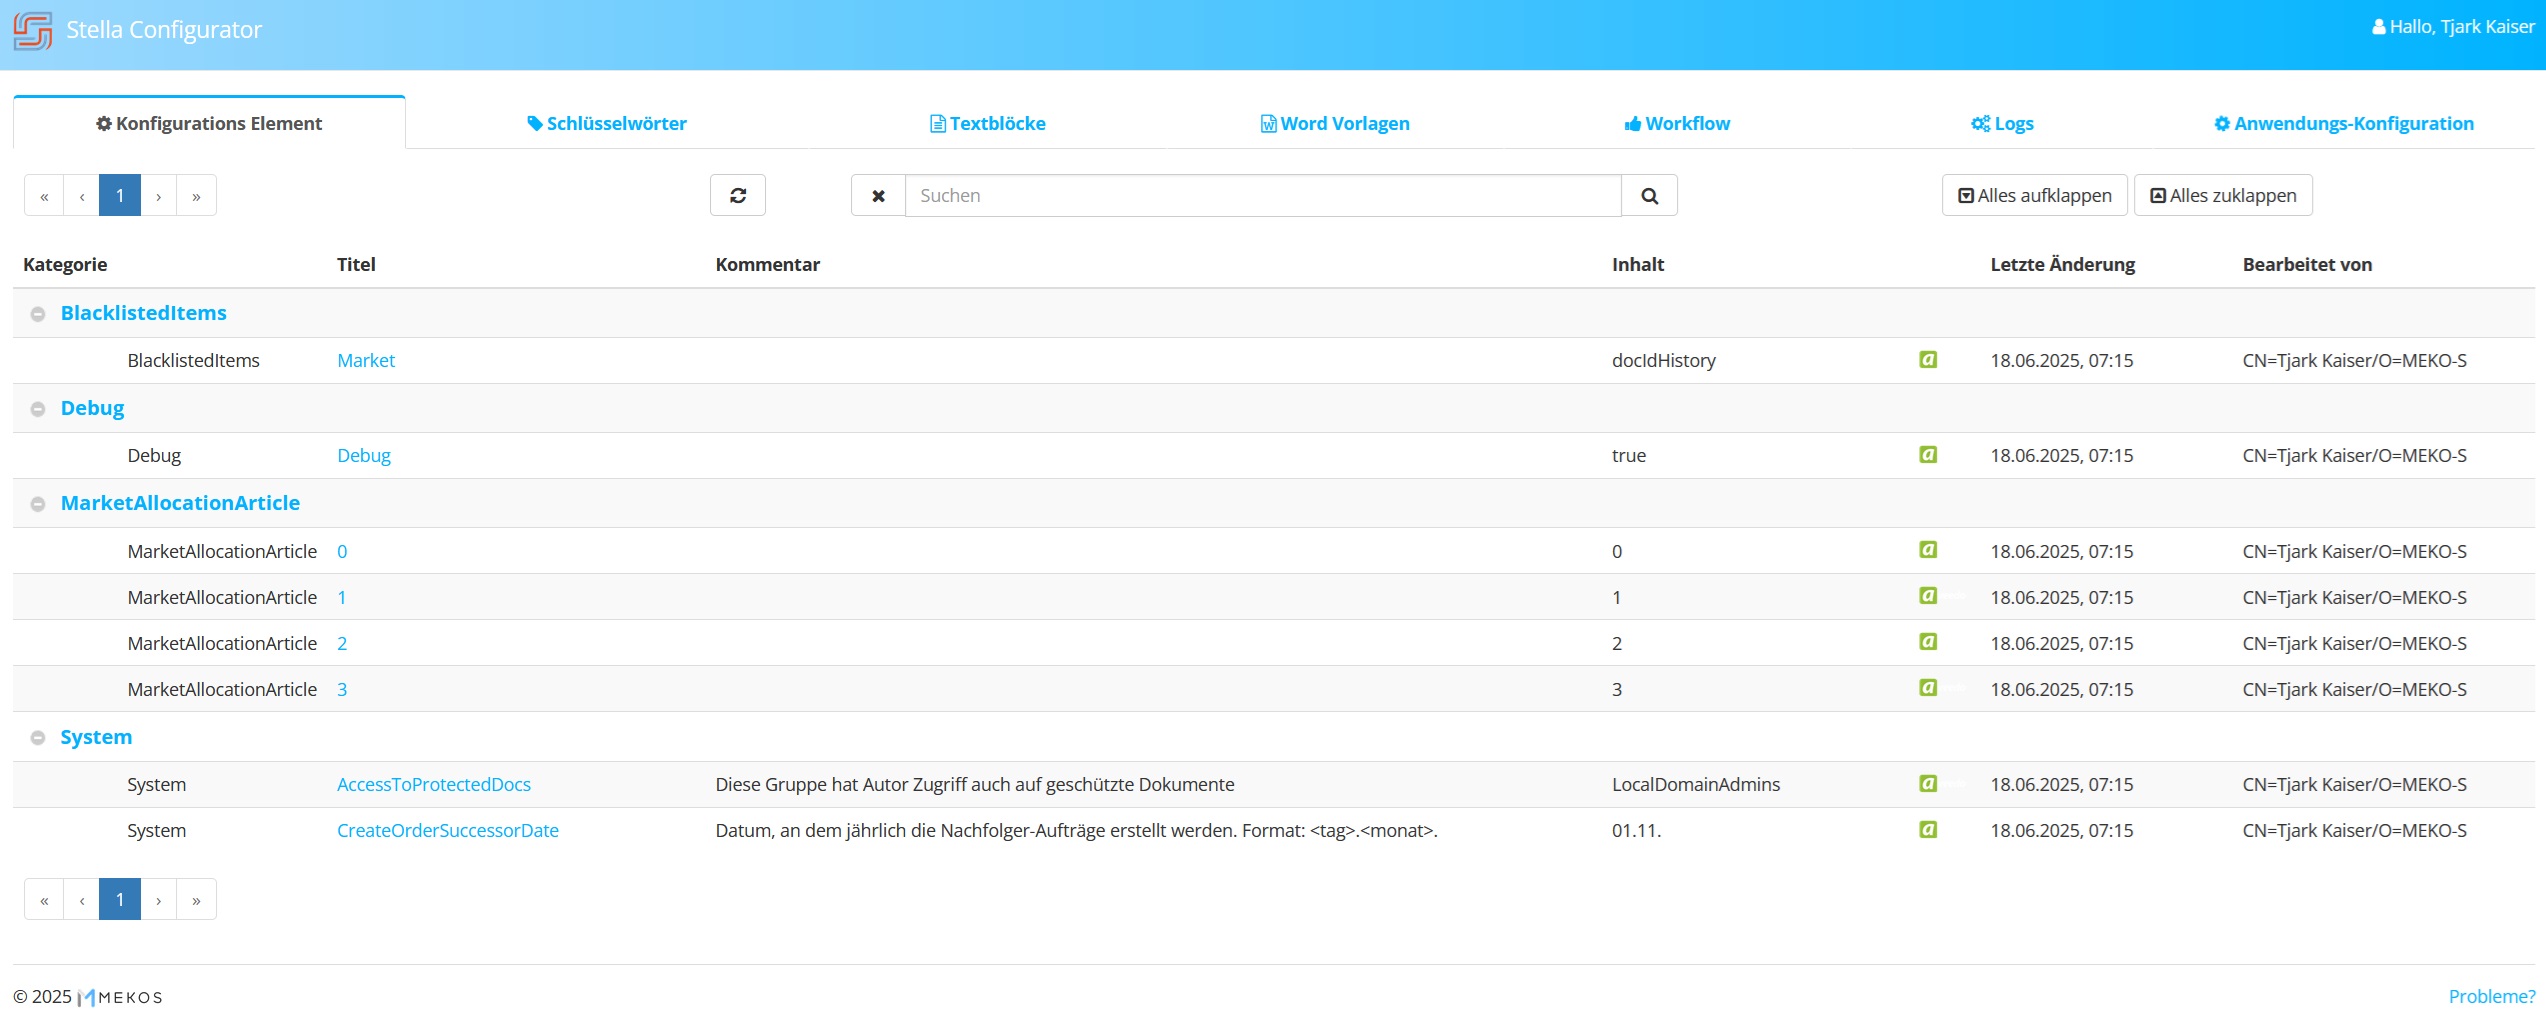Open the CreateOrderSuccessorDate title link

(447, 830)
